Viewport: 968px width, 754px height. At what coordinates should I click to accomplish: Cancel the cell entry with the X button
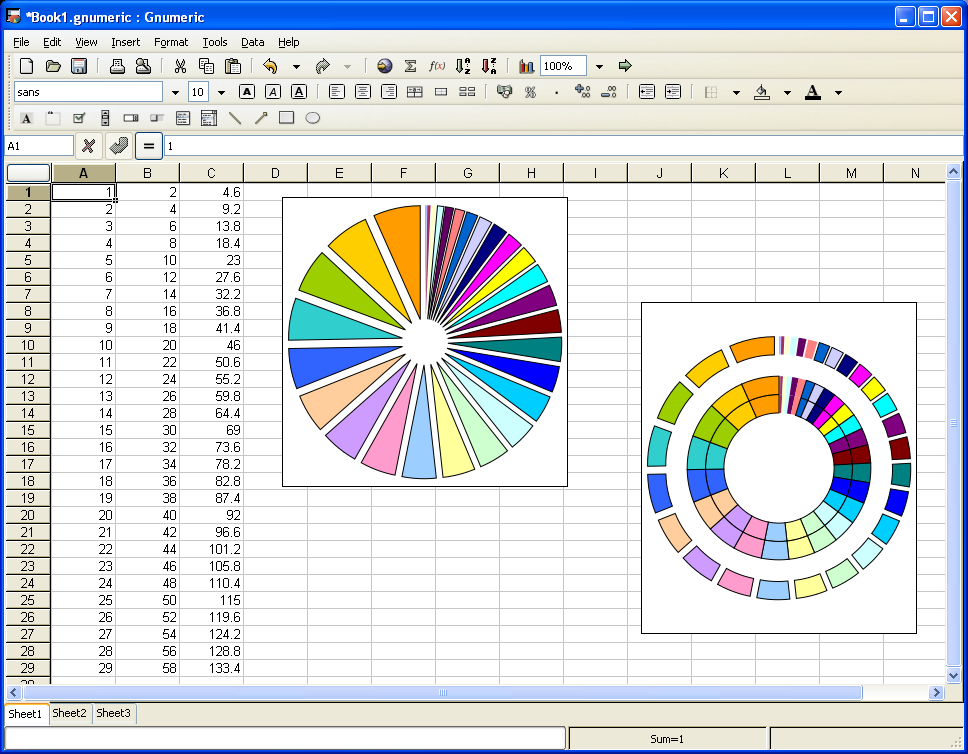[88, 145]
